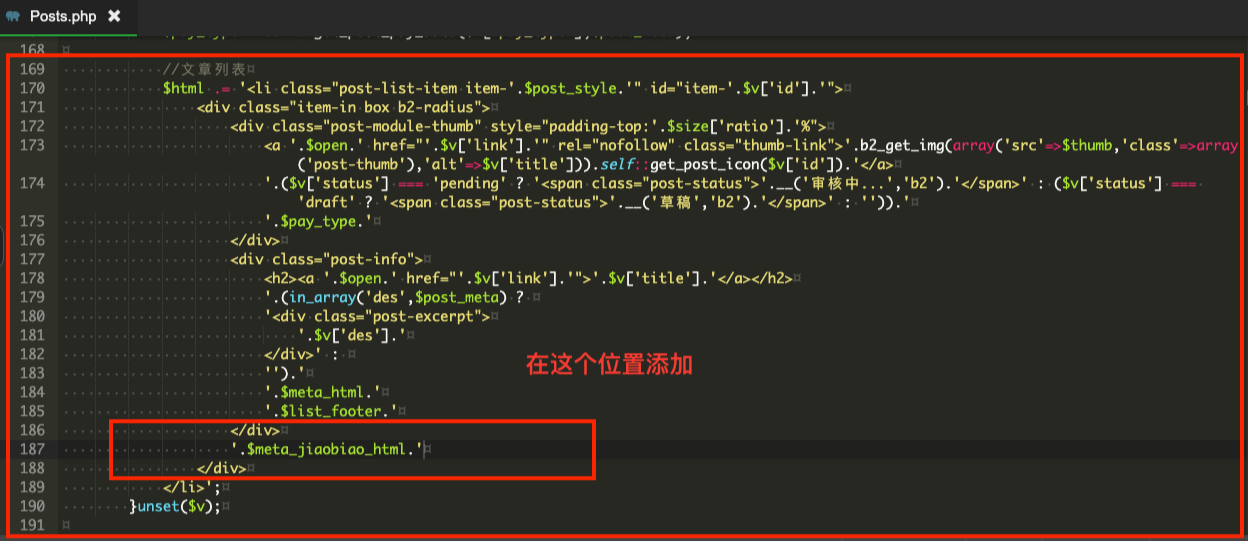
Task: Click line number 190 in gutter
Action: tap(31, 506)
